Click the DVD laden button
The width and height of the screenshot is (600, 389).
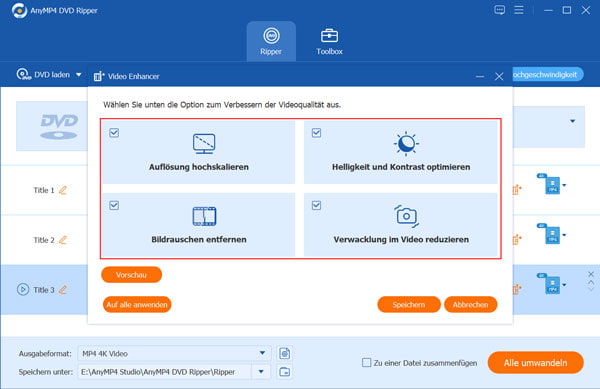44,75
